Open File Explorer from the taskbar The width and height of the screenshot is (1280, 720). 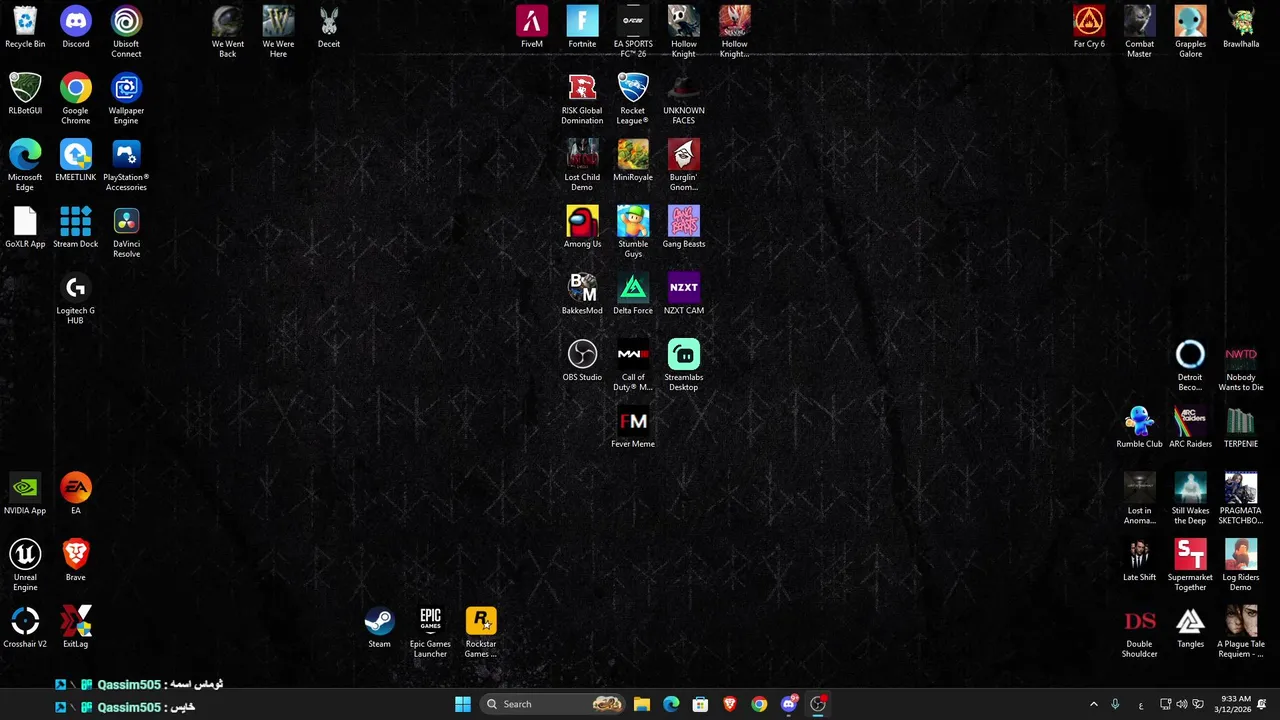click(x=642, y=704)
